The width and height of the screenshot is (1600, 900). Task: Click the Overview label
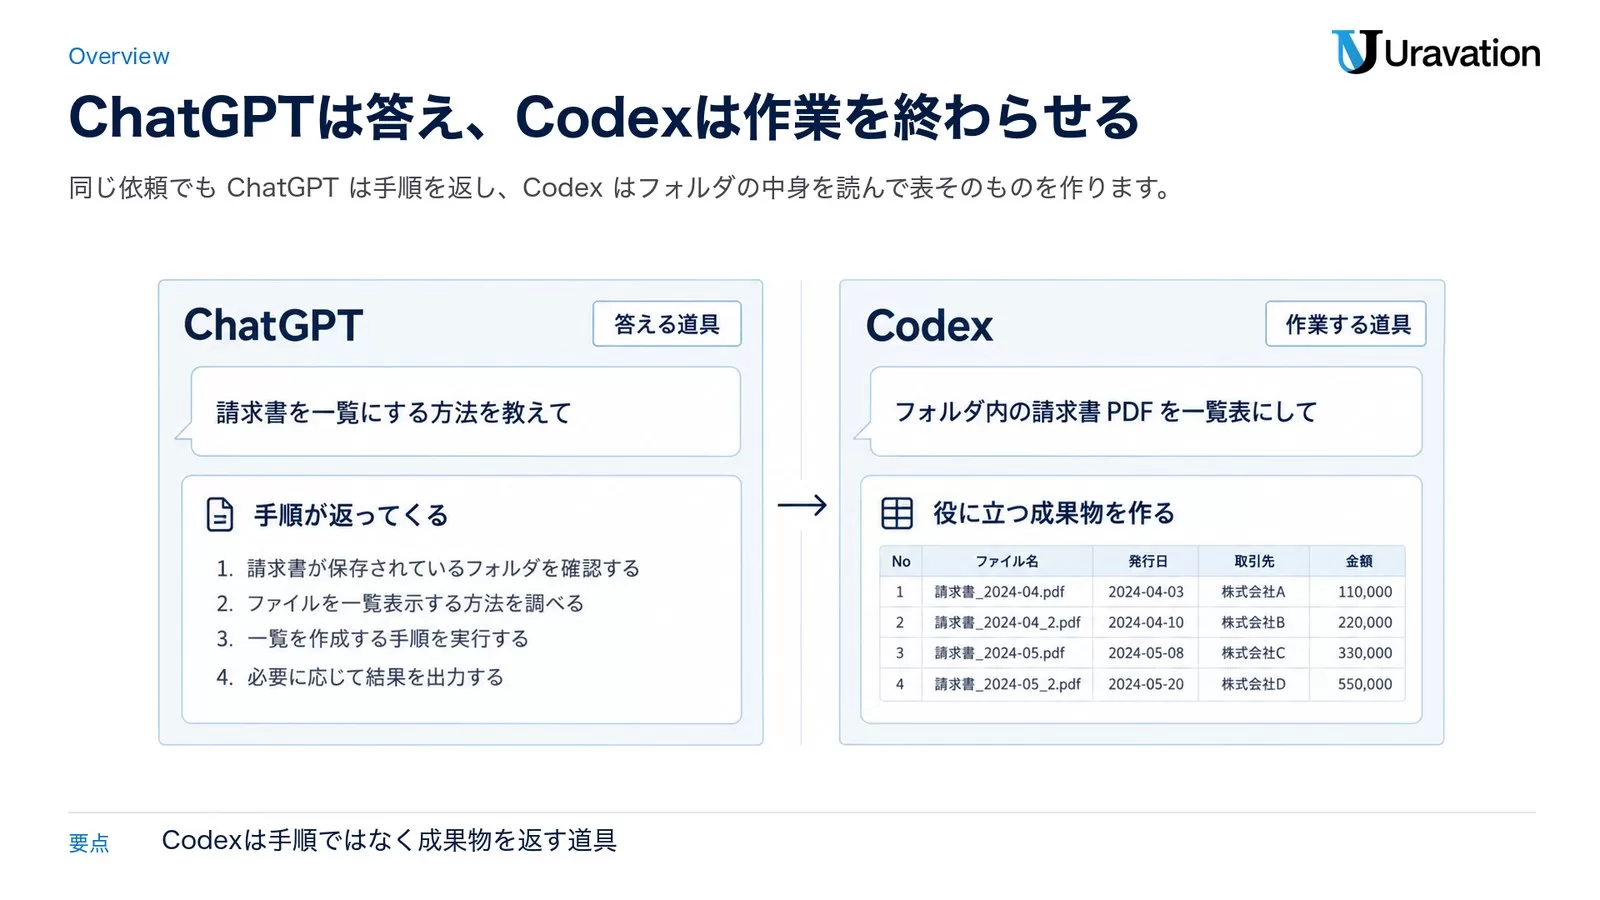119,56
